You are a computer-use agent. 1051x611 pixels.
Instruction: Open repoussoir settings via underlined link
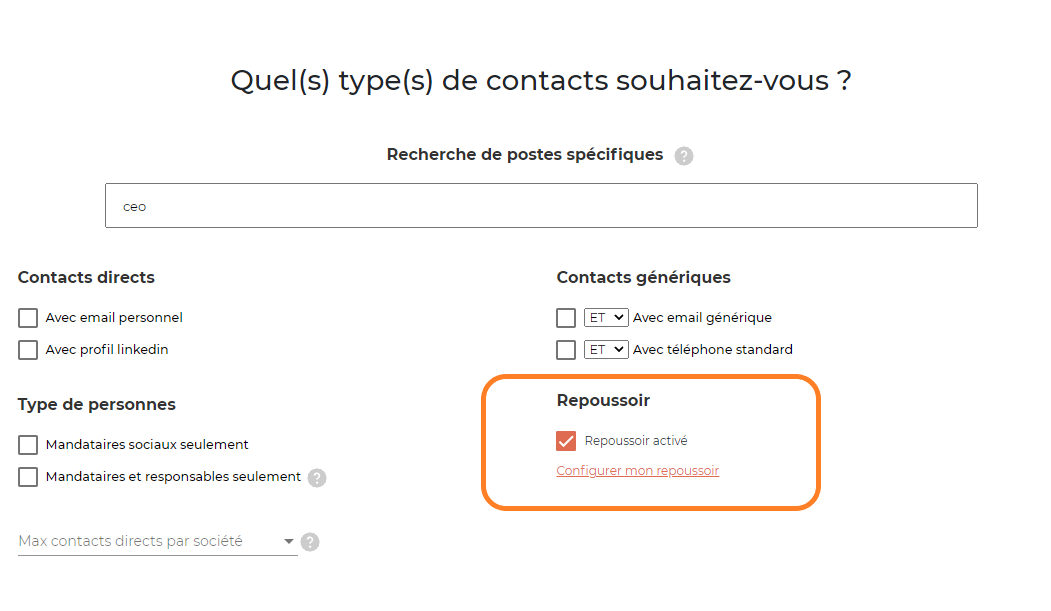pos(637,470)
